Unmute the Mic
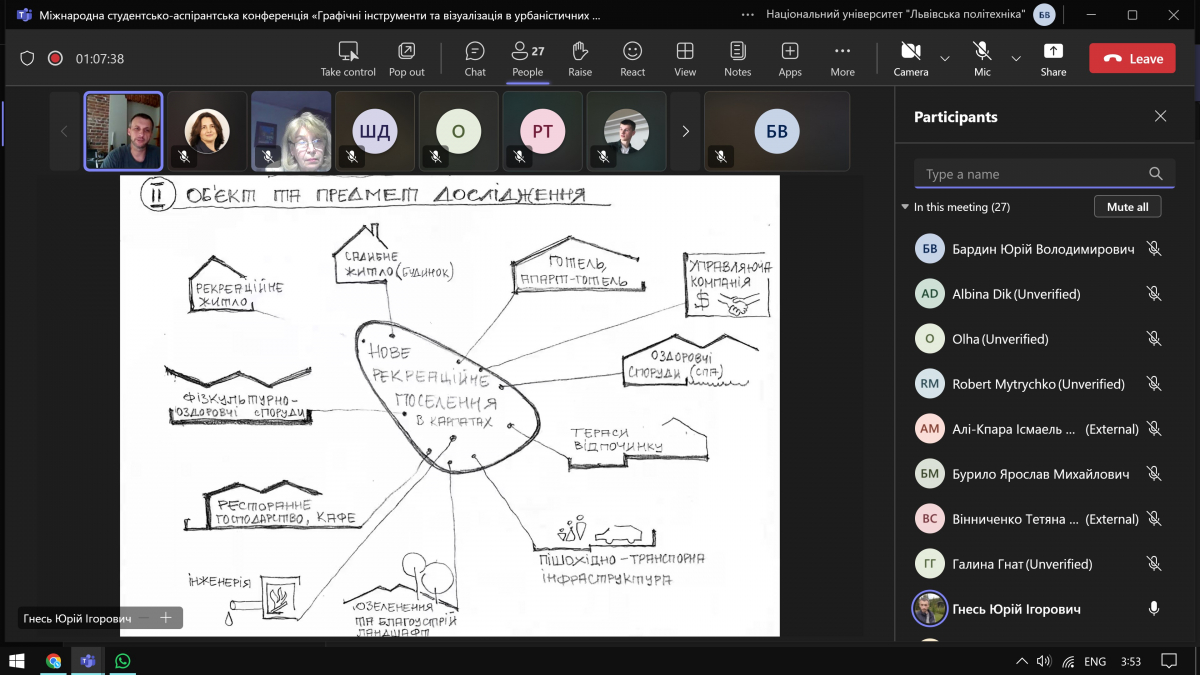 tap(982, 58)
